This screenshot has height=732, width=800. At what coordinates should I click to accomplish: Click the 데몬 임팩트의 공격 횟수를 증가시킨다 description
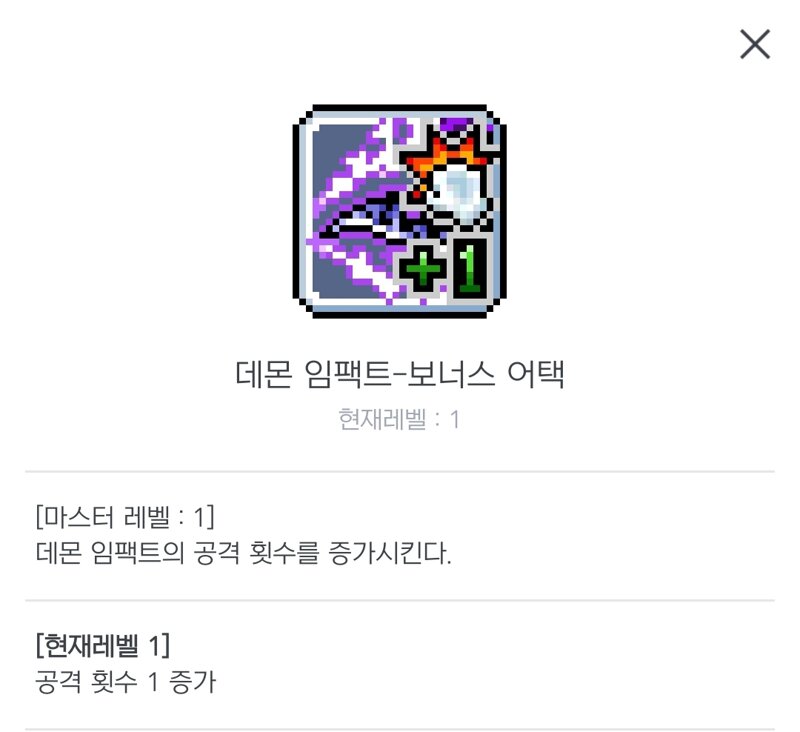[x=243, y=553]
